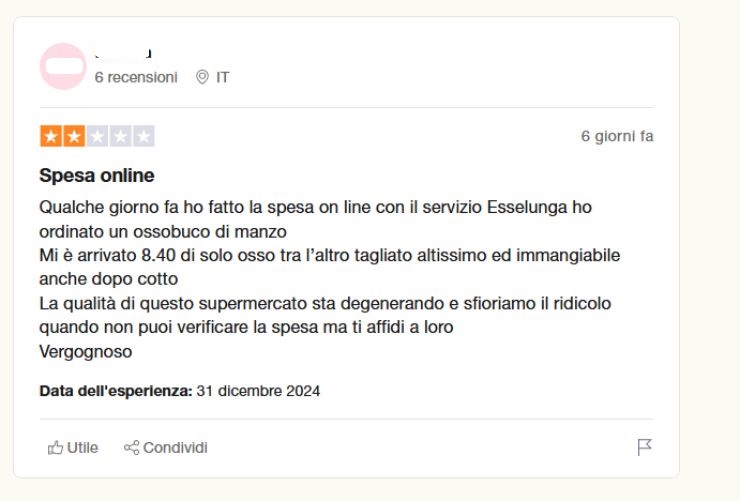Click the thumbs-up icon
Image resolution: width=740 pixels, height=501 pixels.
[55, 448]
